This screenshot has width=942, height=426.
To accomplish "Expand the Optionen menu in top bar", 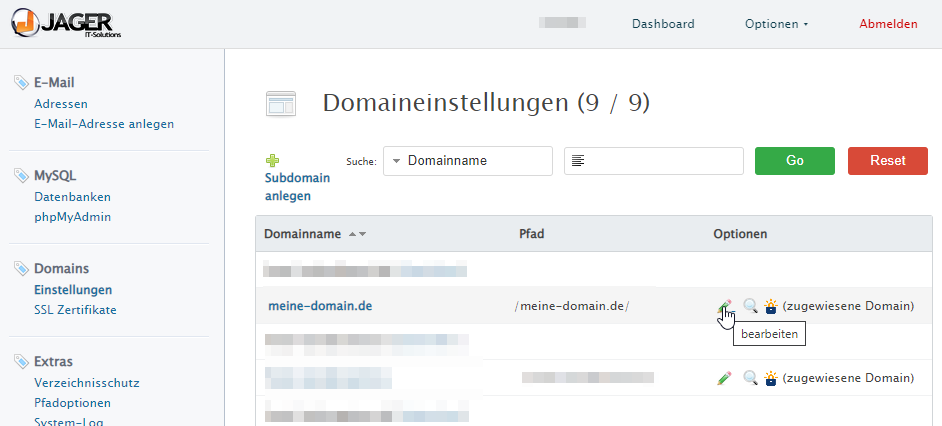I will (x=776, y=24).
